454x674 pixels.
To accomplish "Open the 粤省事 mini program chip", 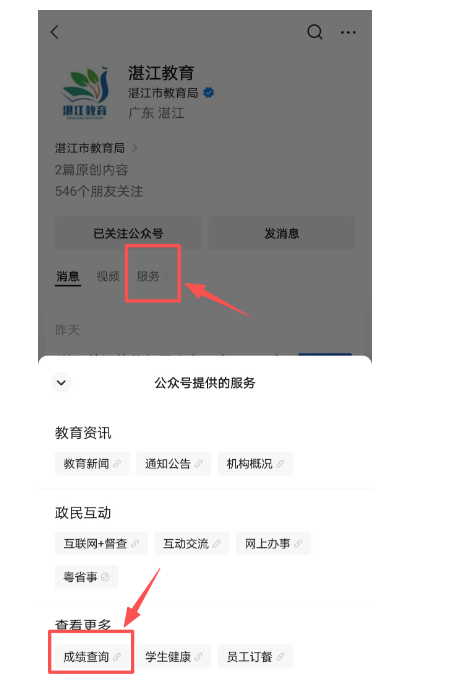I will point(86,576).
